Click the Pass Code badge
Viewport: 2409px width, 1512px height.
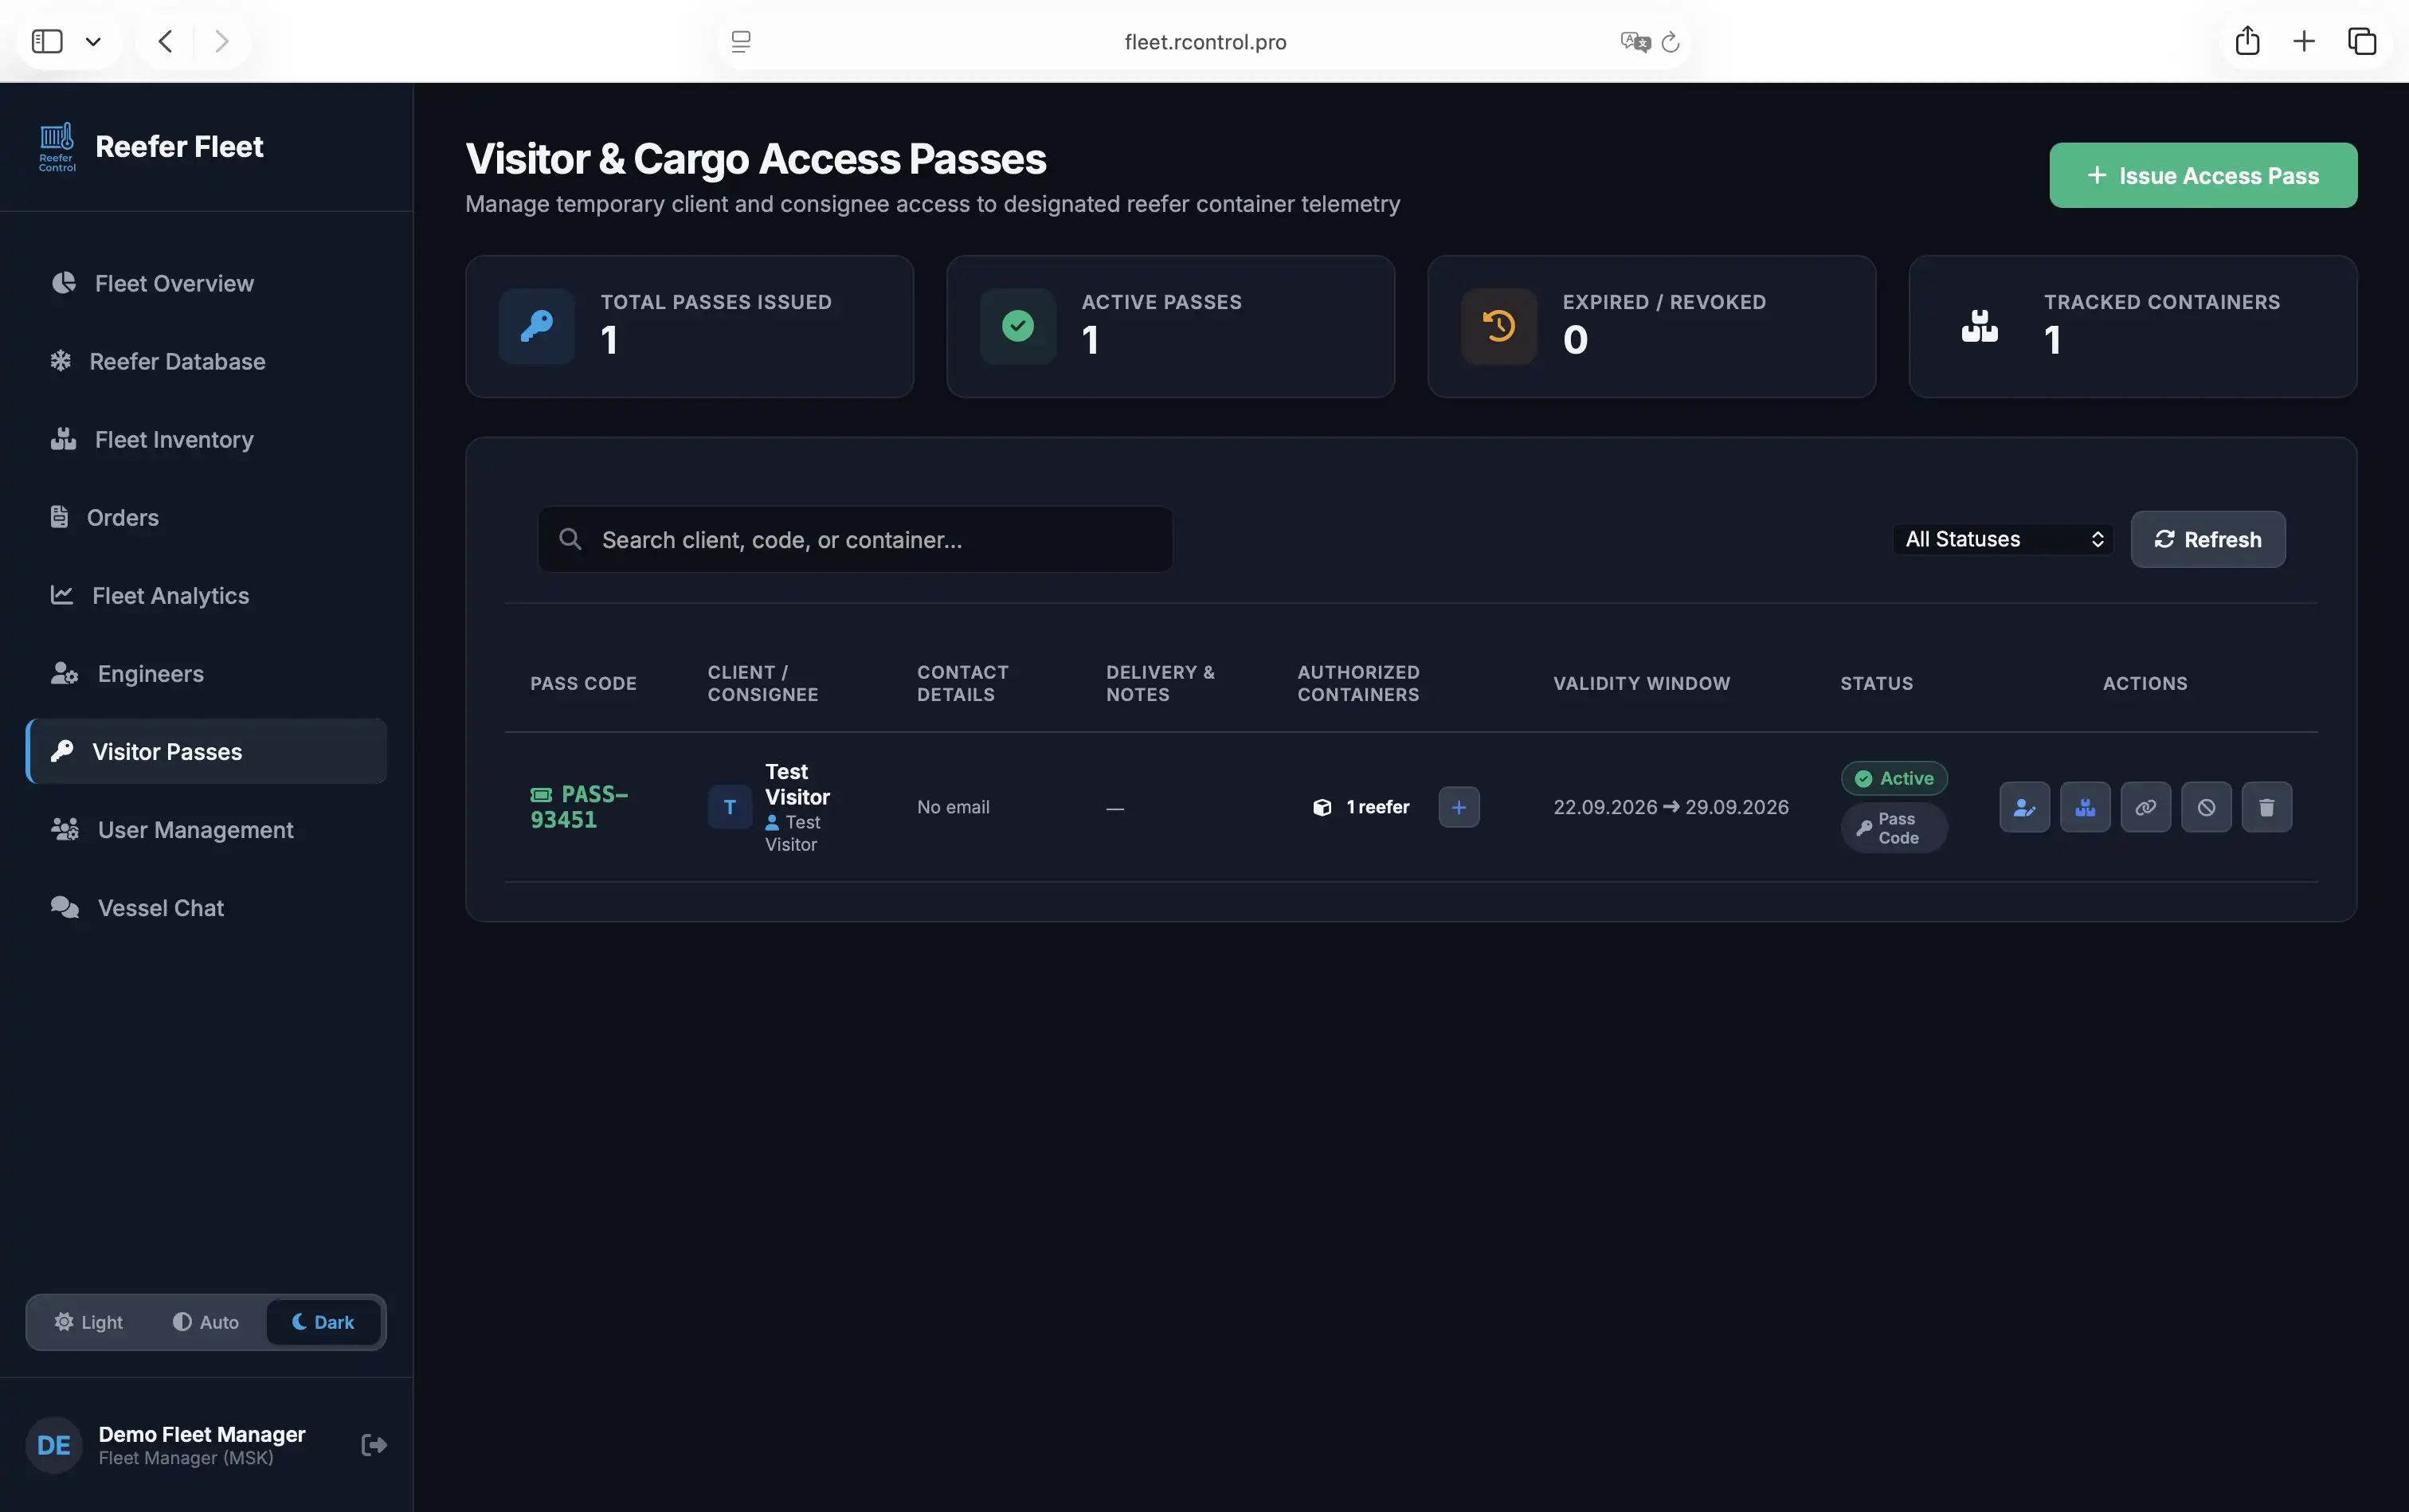point(1893,828)
